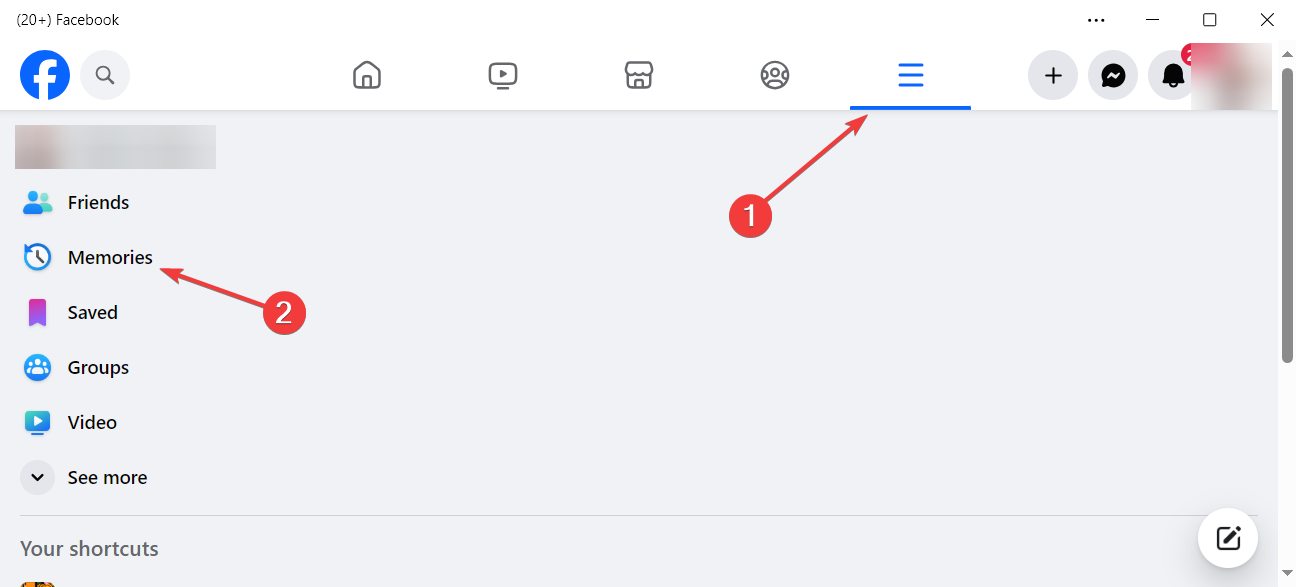Open the Facebook home feed
This screenshot has width=1296, height=587.
(367, 75)
